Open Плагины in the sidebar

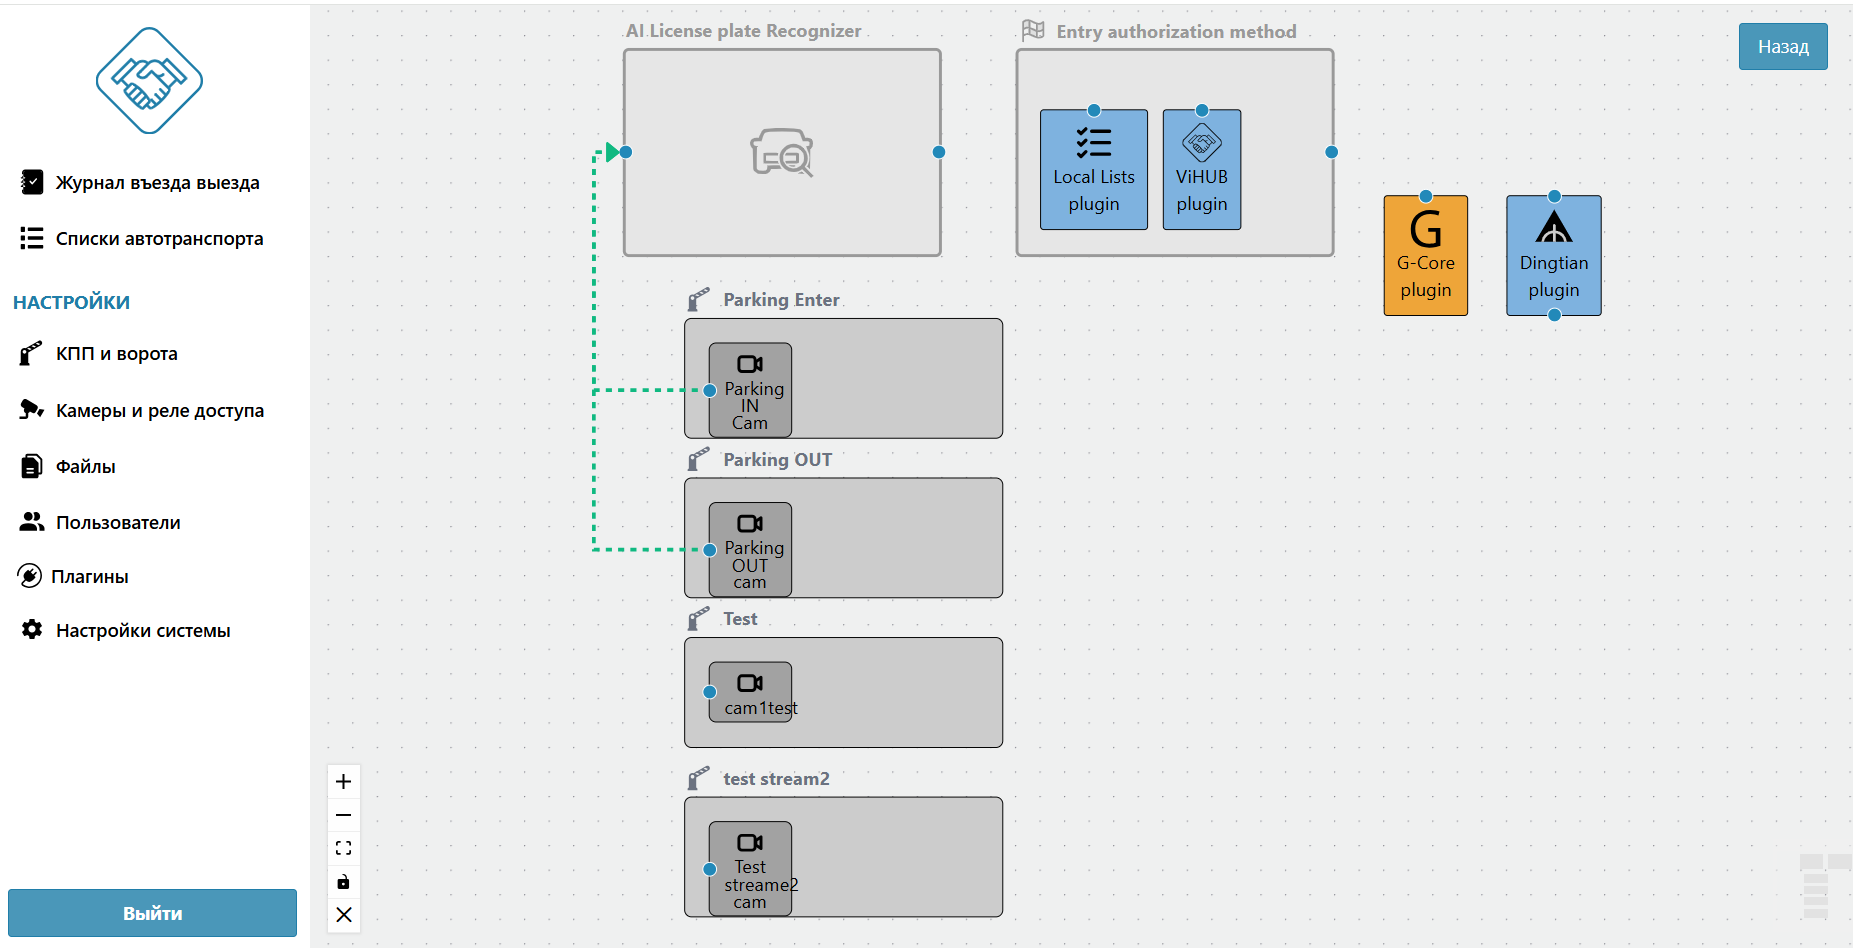[90, 577]
